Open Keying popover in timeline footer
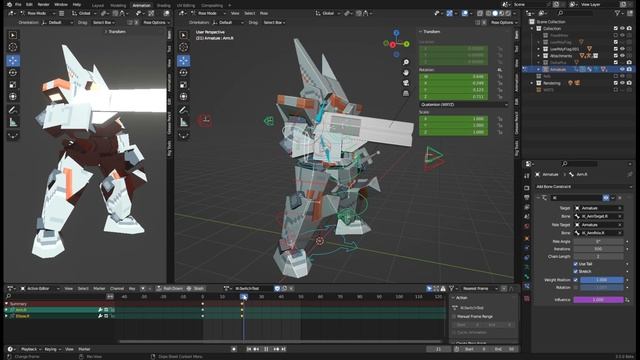Image resolution: width=640 pixels, height=360 pixels. click(x=52, y=349)
